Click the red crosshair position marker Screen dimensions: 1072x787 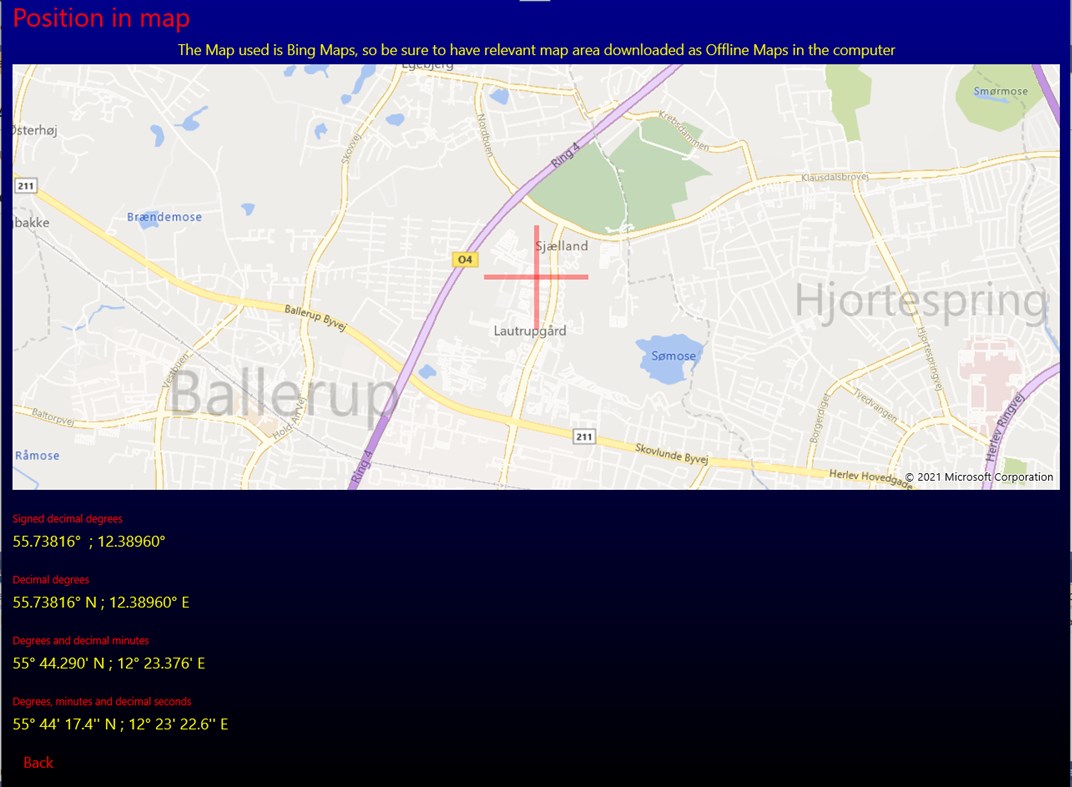coord(536,275)
